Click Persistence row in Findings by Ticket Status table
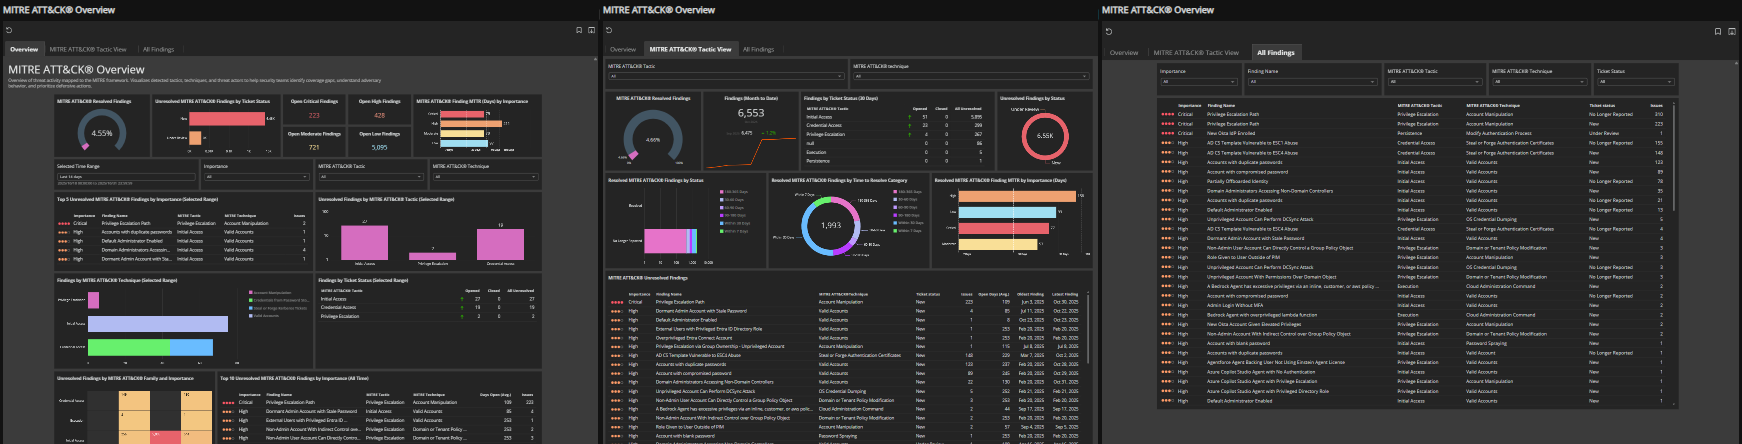Screen dimensions: 1742x444 coord(896,161)
